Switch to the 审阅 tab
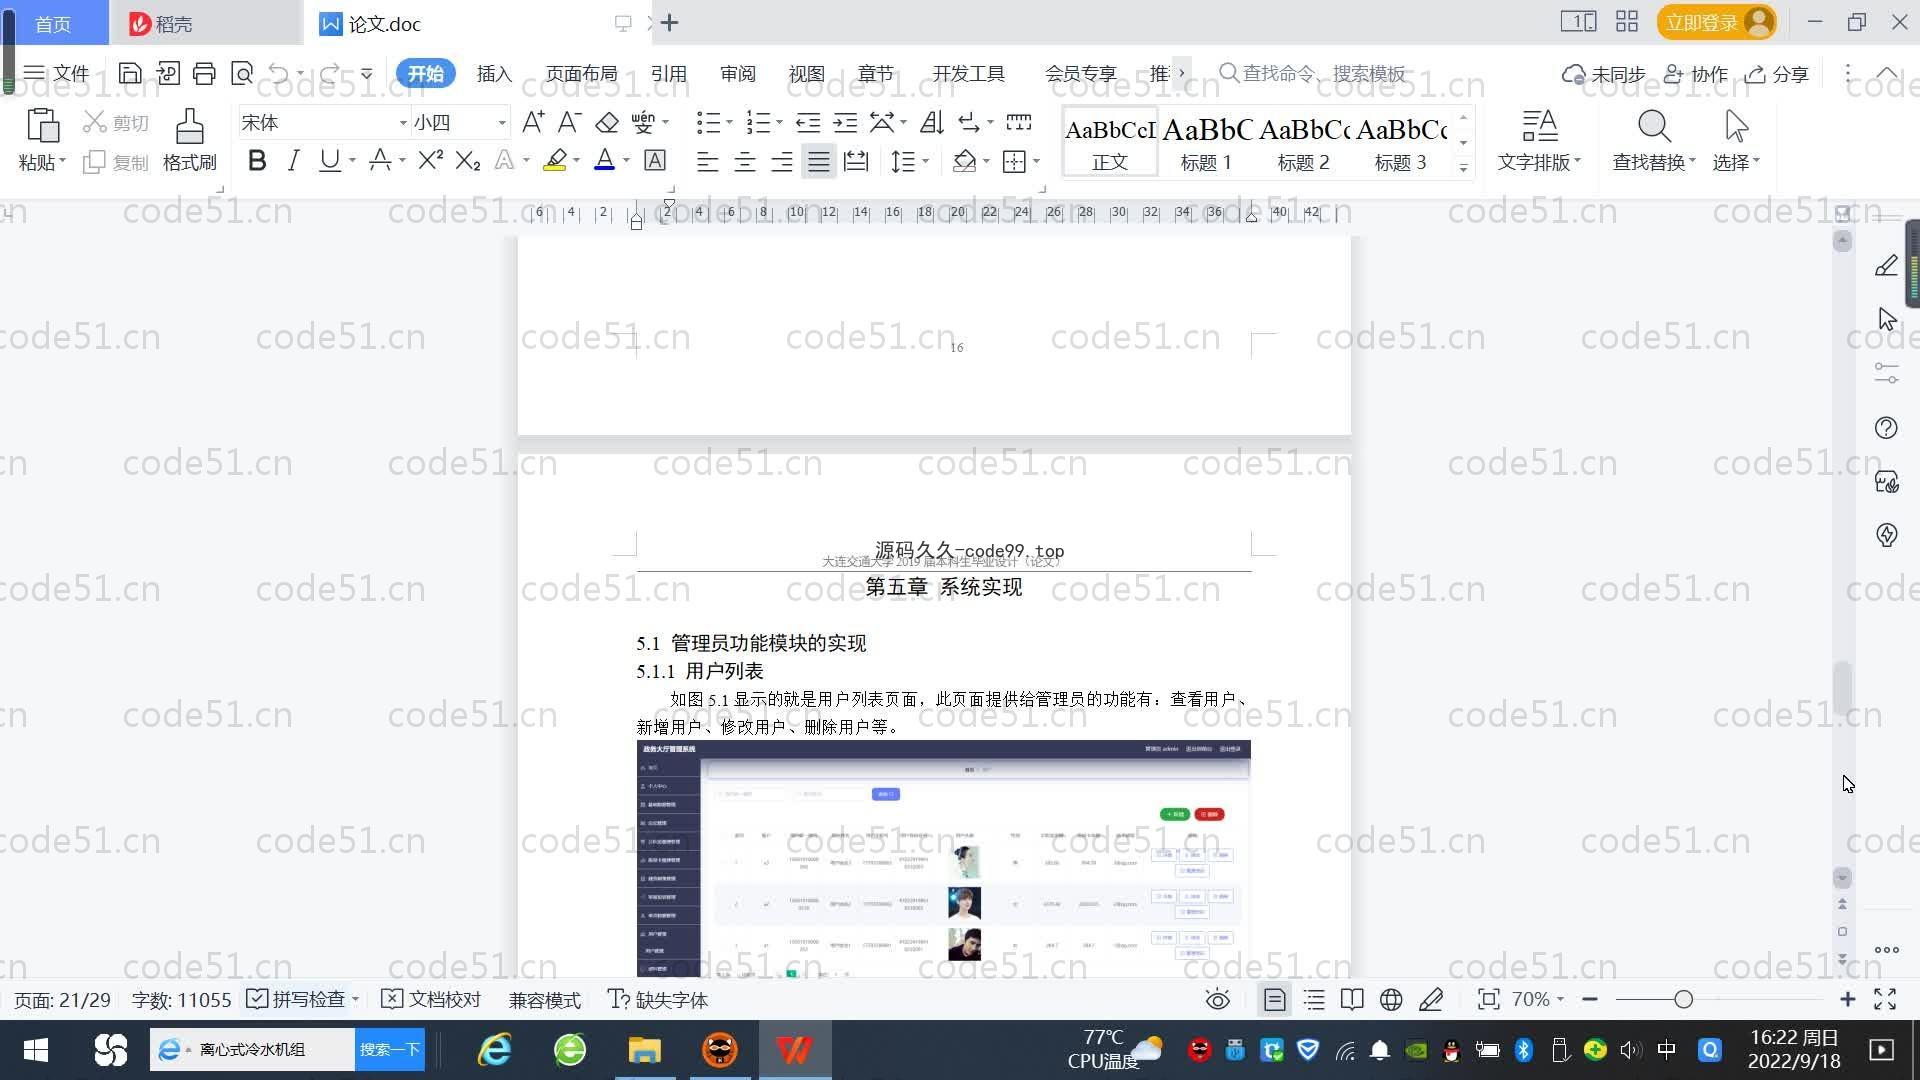This screenshot has height=1080, width=1920. (x=738, y=74)
